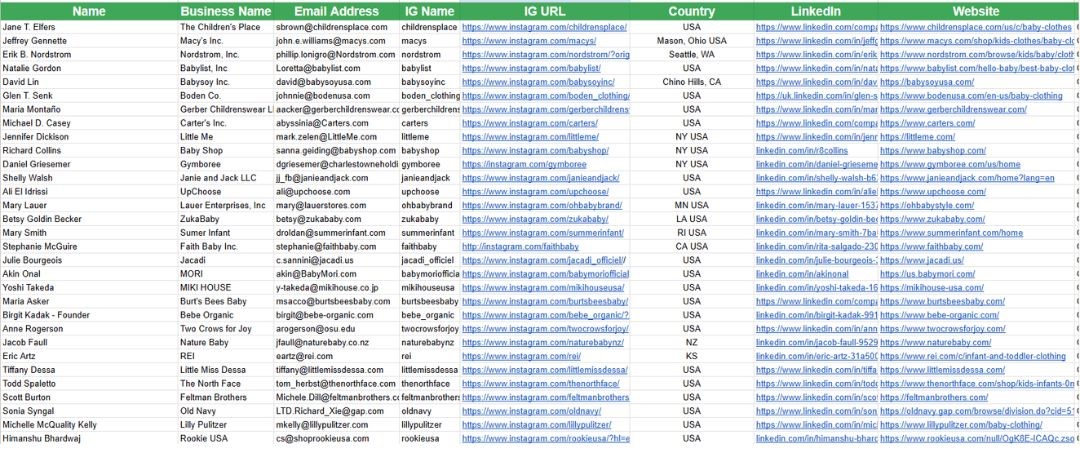Viewport: 1080px width, 452px height.
Task: Open the carters Instagram URL
Action: (x=529, y=123)
